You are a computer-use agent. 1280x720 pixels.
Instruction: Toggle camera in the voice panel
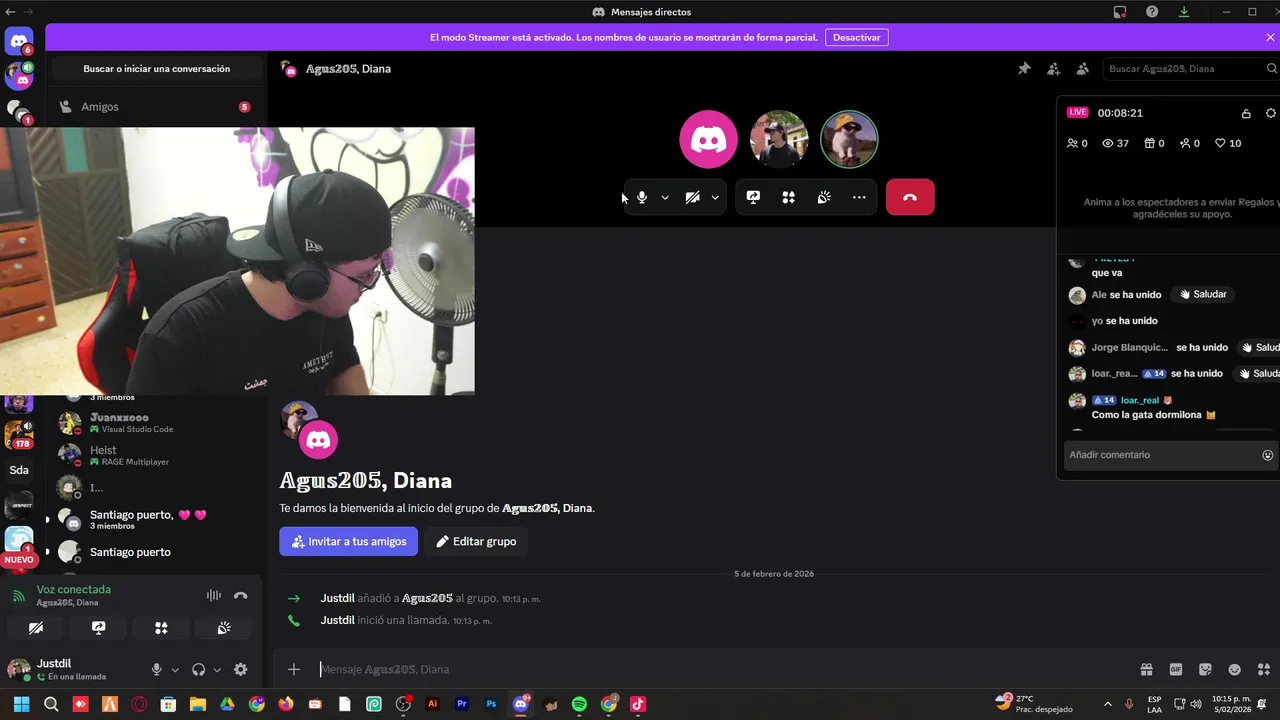pos(36,628)
